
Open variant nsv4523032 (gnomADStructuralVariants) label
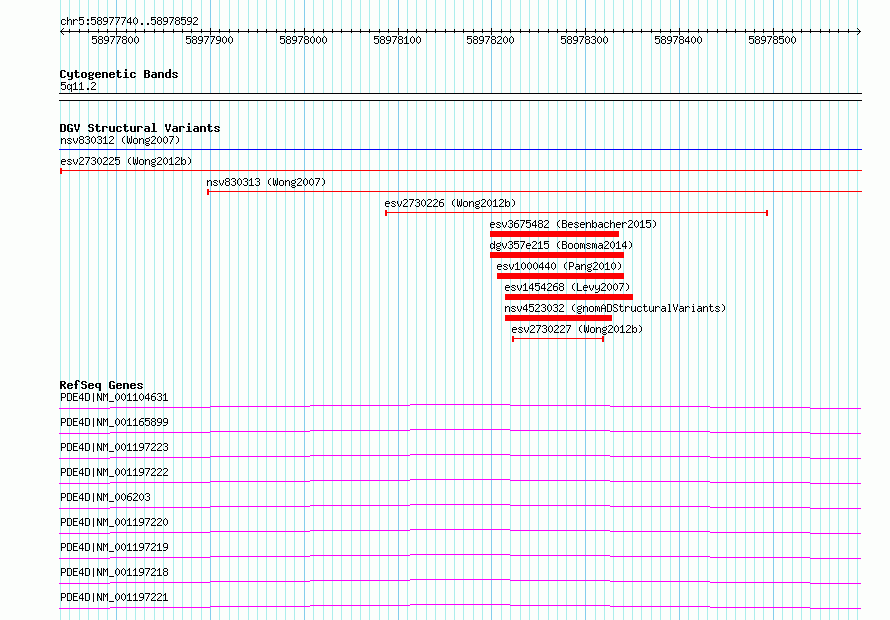615,308
